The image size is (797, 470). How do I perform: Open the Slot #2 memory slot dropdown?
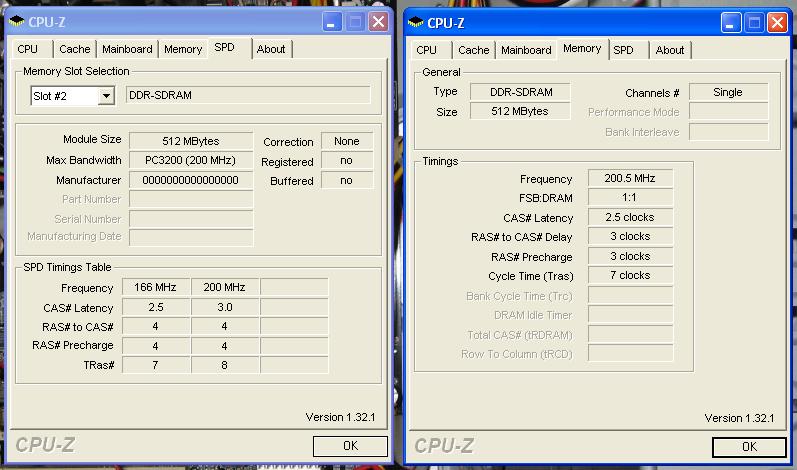[106, 96]
